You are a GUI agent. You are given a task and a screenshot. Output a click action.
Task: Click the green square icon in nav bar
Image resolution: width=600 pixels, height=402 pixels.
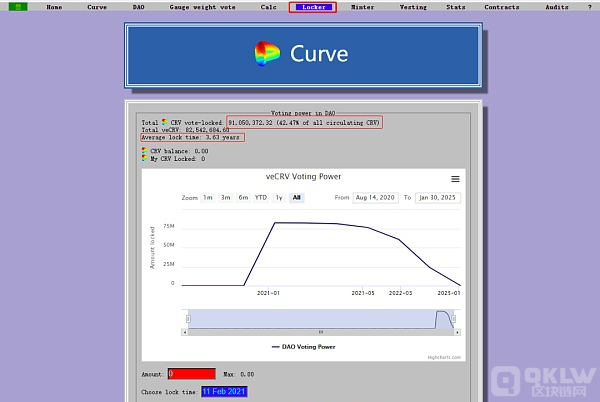(18, 7)
